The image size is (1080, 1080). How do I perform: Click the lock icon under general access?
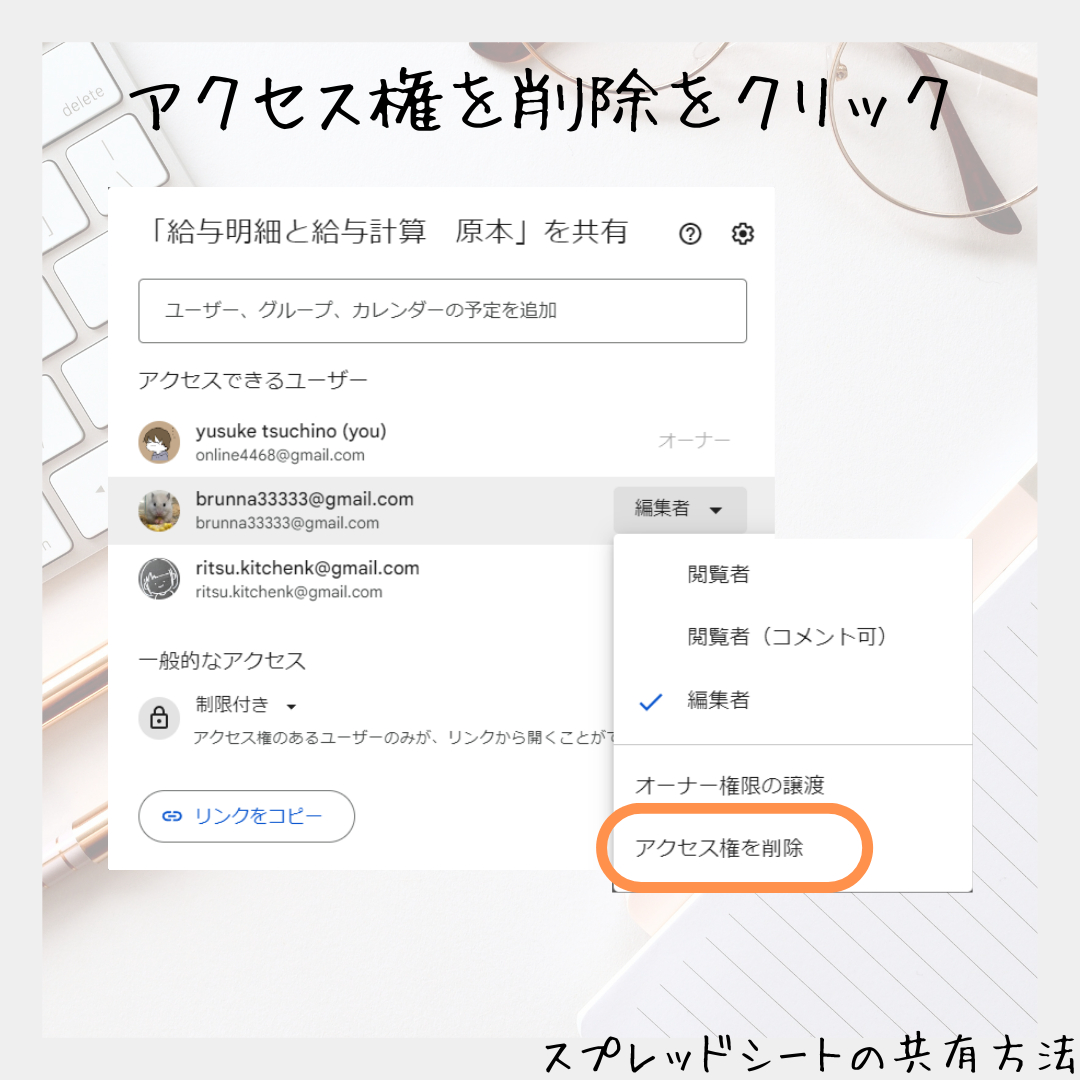[x=159, y=718]
